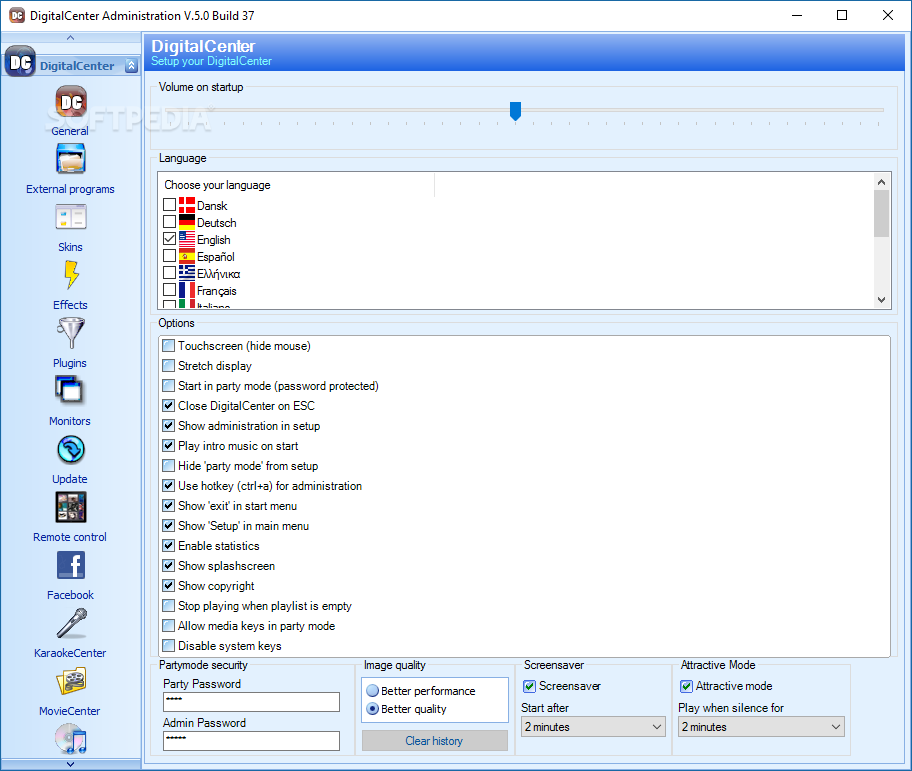Select Better performance radio button
912x771 pixels.
(x=373, y=691)
